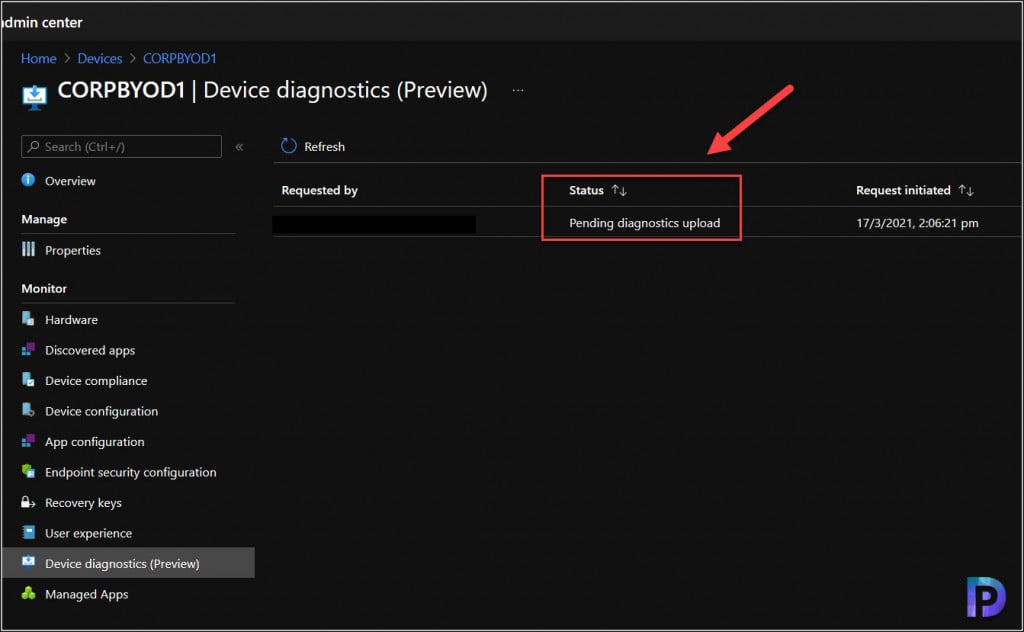The image size is (1024, 632).
Task: Go to App configuration
Action: pos(95,442)
